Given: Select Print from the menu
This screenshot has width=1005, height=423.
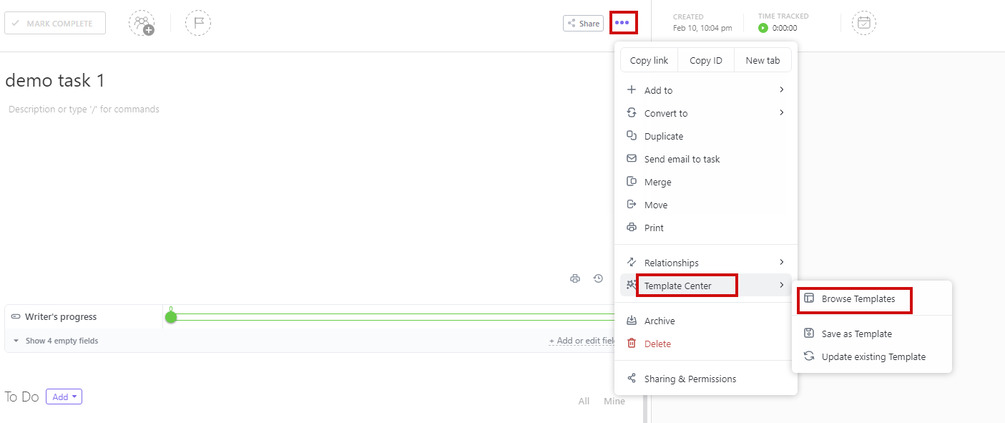Looking at the screenshot, I should tap(706, 228).
